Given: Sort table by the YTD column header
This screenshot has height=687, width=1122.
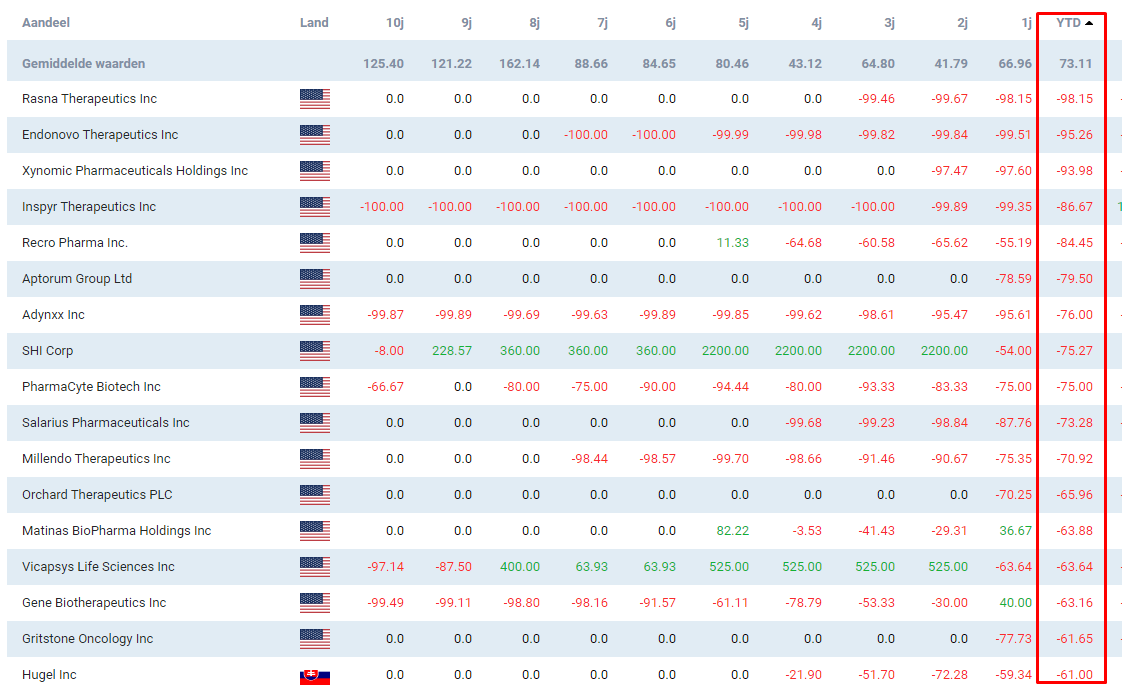Looking at the screenshot, I should (1068, 23).
